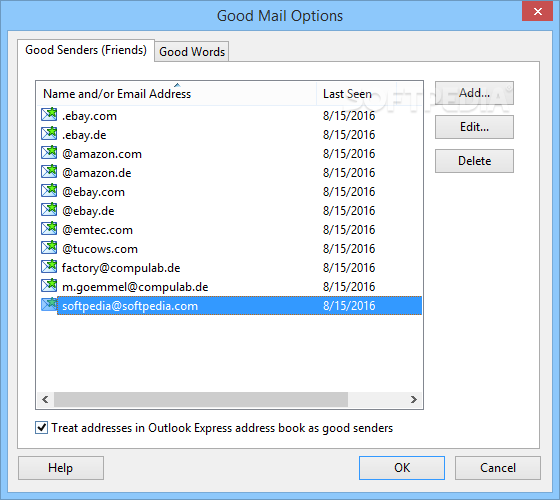
Task: Select the .ebay.com sender row
Action: point(229,116)
